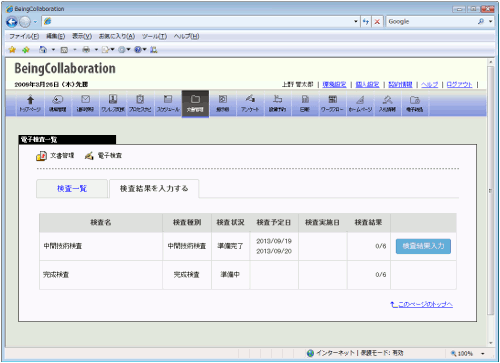Expand the Print icon dropdown arrow
This screenshot has width=500, height=363.
[x=96, y=50]
